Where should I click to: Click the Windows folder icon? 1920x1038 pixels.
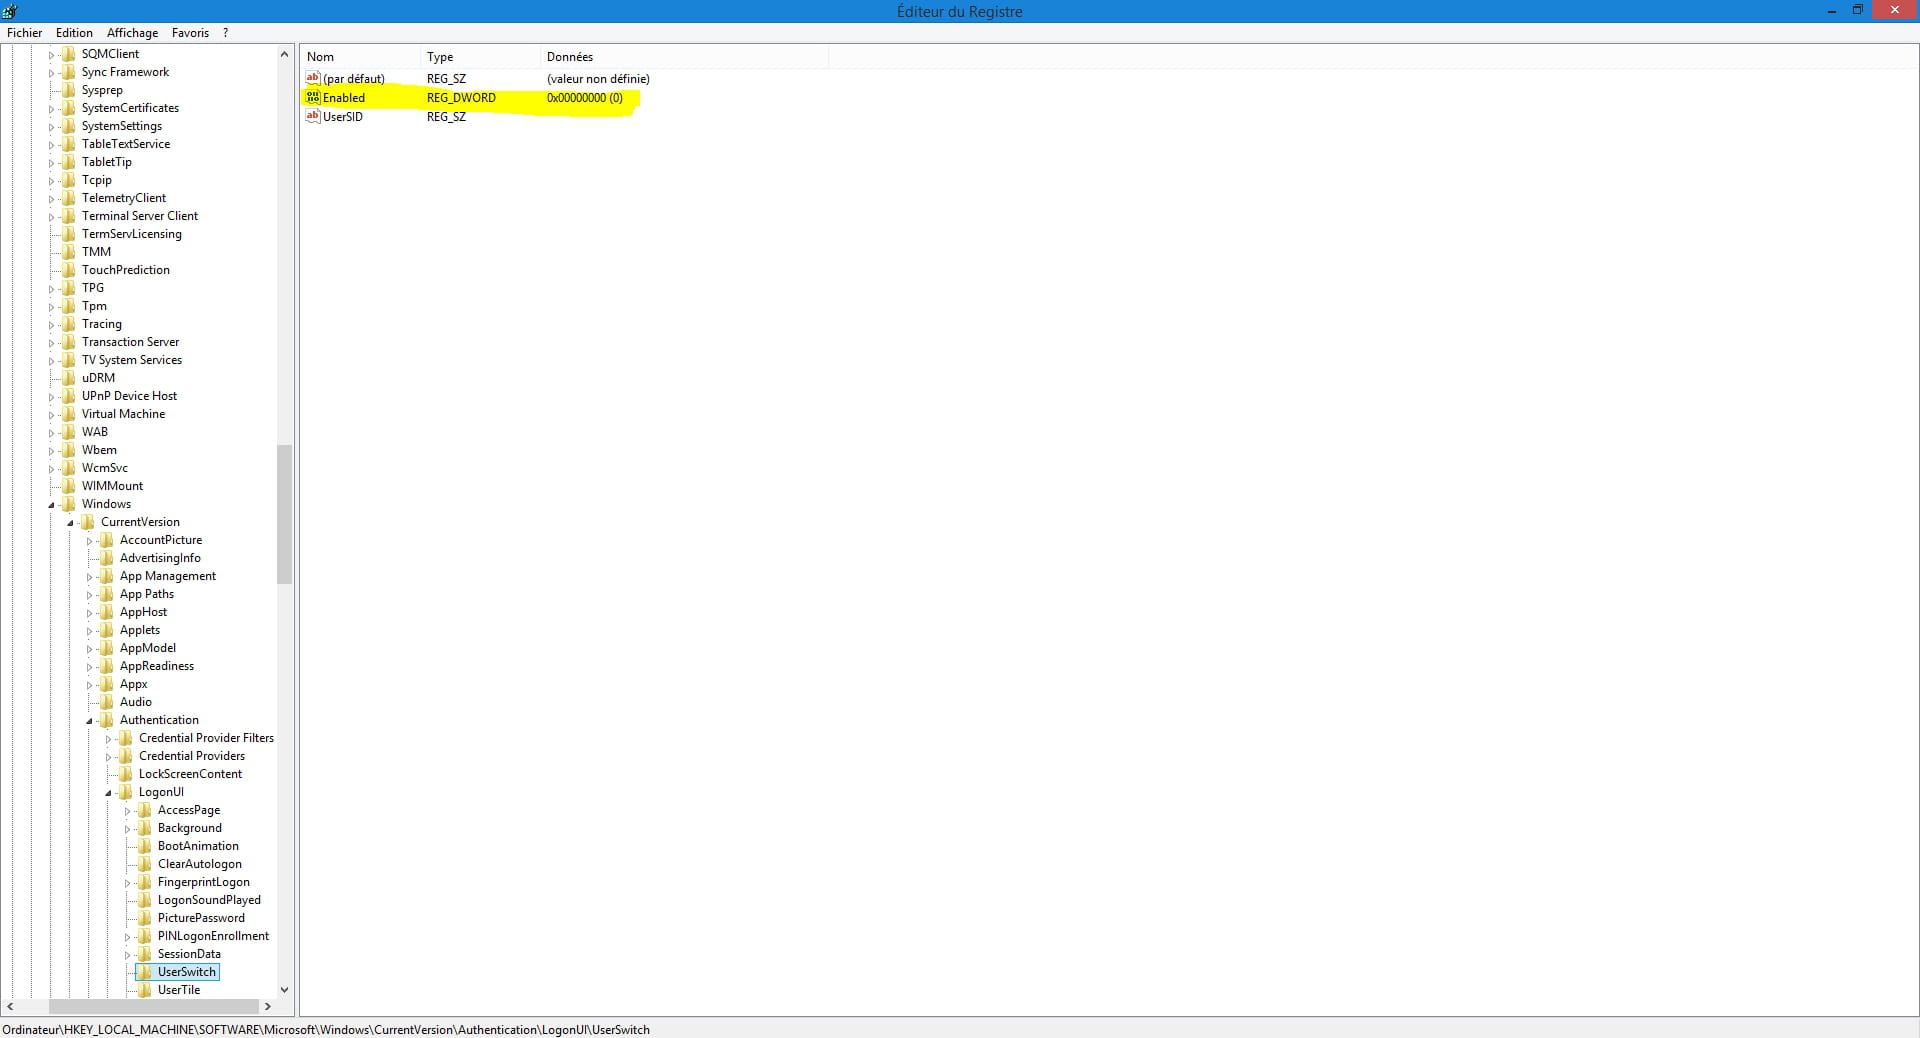pos(68,504)
